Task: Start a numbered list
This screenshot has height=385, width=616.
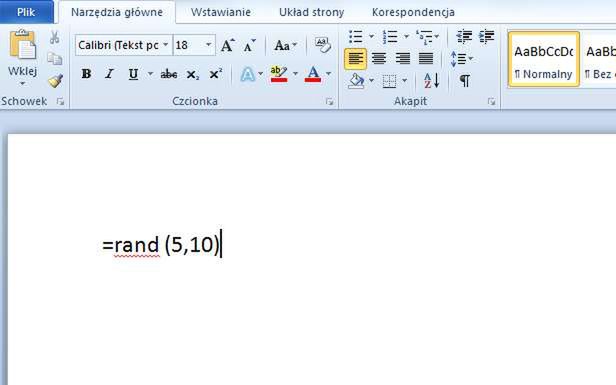Action: pyautogui.click(x=390, y=37)
